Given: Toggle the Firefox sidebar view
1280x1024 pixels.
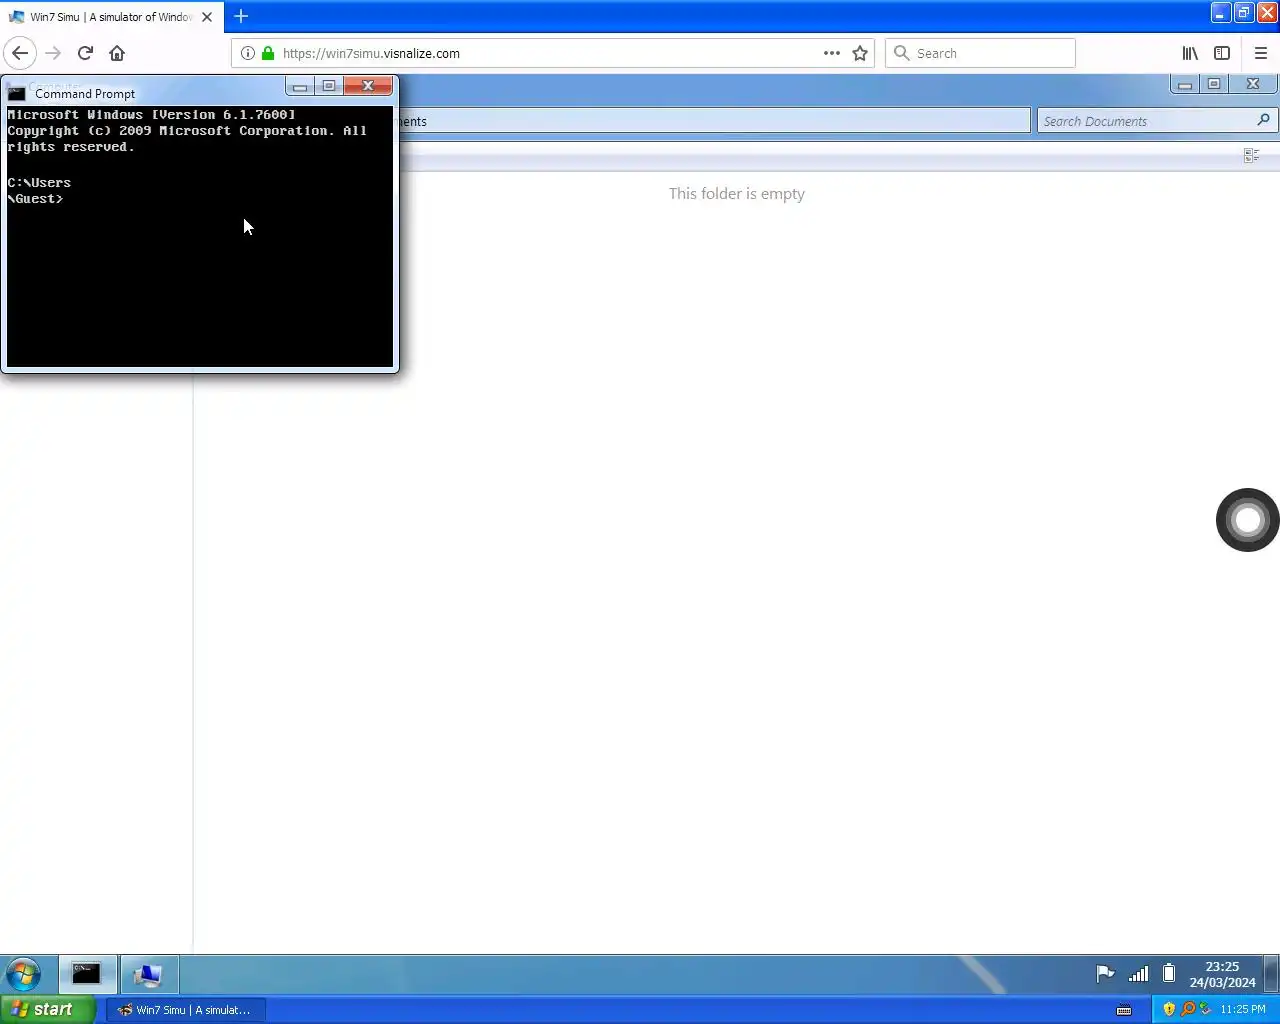Looking at the screenshot, I should click(x=1222, y=53).
